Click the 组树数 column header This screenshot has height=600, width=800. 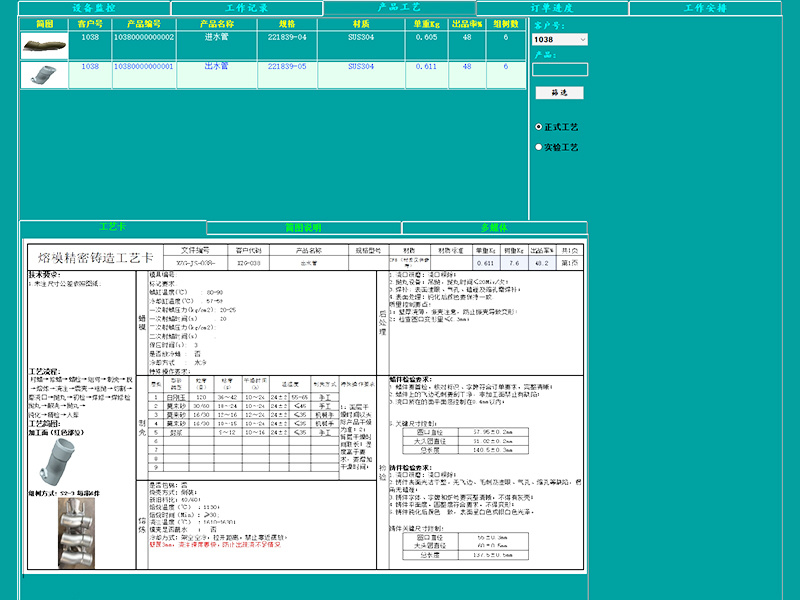tap(506, 24)
